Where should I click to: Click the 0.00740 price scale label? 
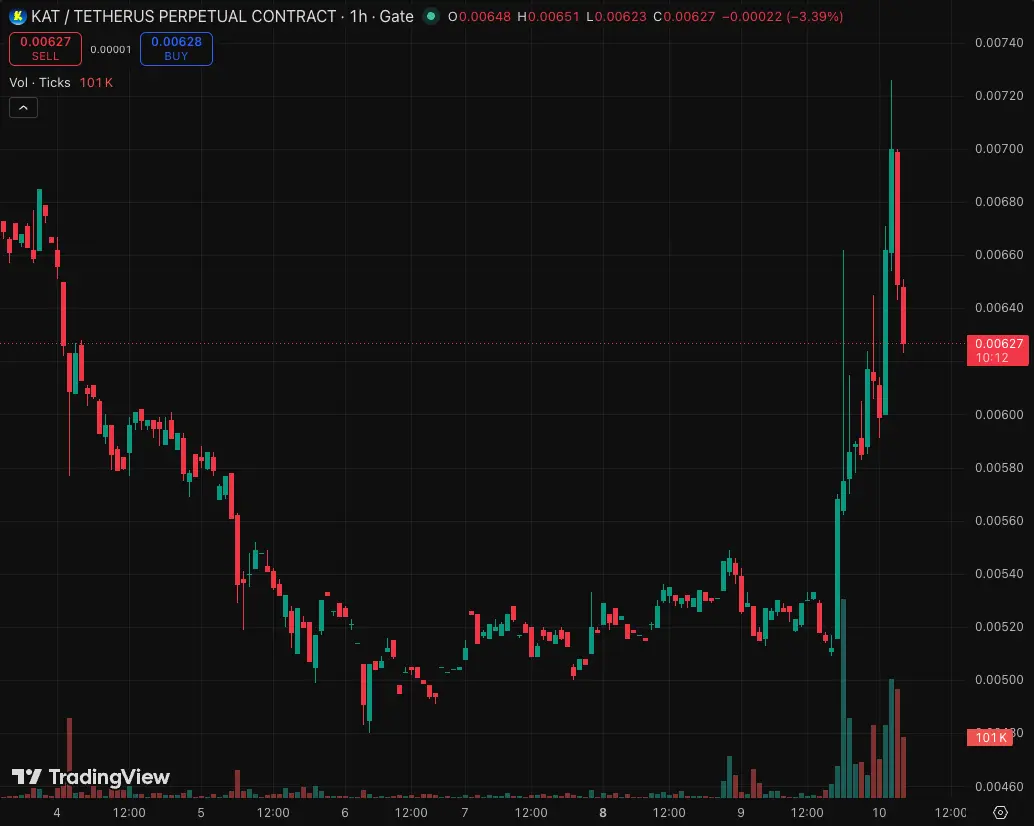(999, 43)
